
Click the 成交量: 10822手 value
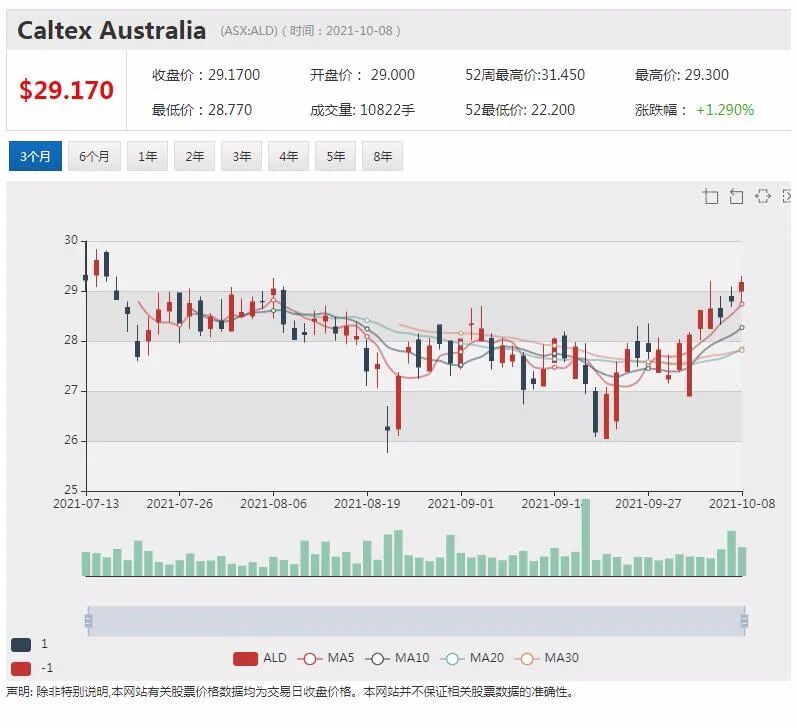[362, 110]
